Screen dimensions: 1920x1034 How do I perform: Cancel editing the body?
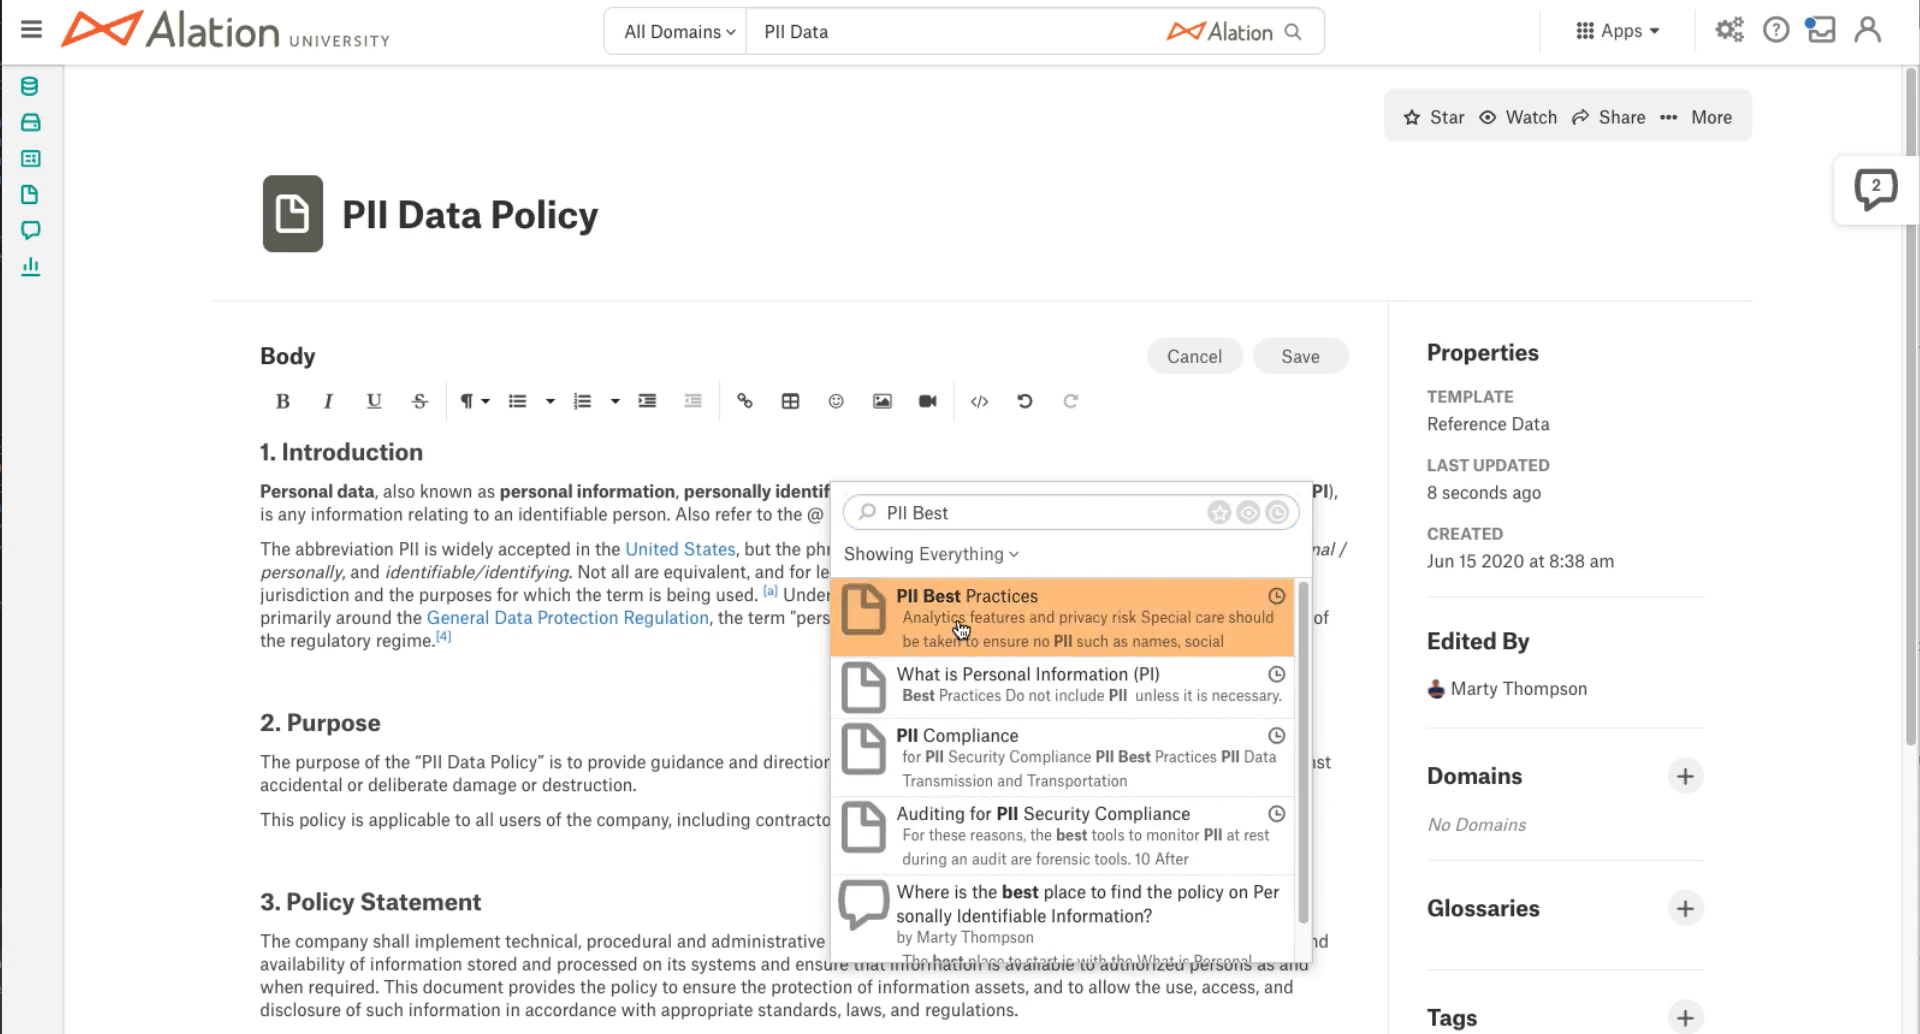point(1194,356)
